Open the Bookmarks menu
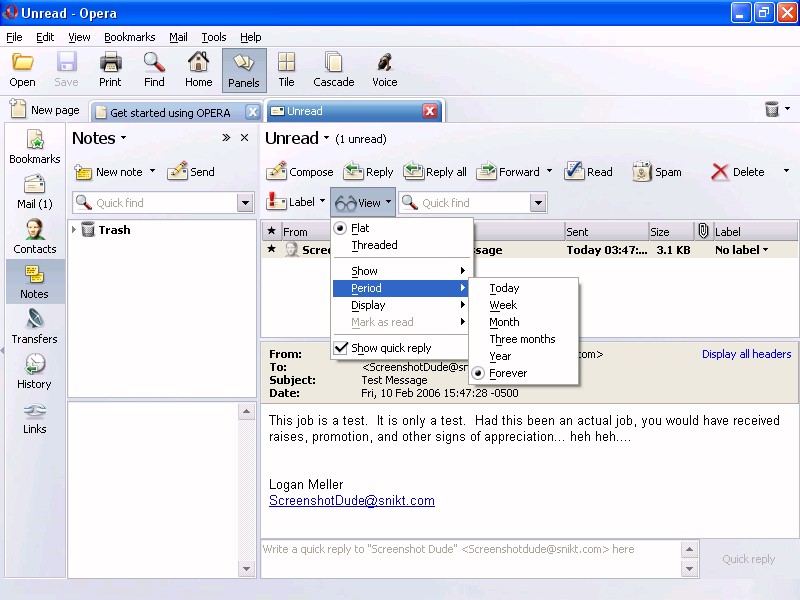The width and height of the screenshot is (800, 600). pos(129,37)
